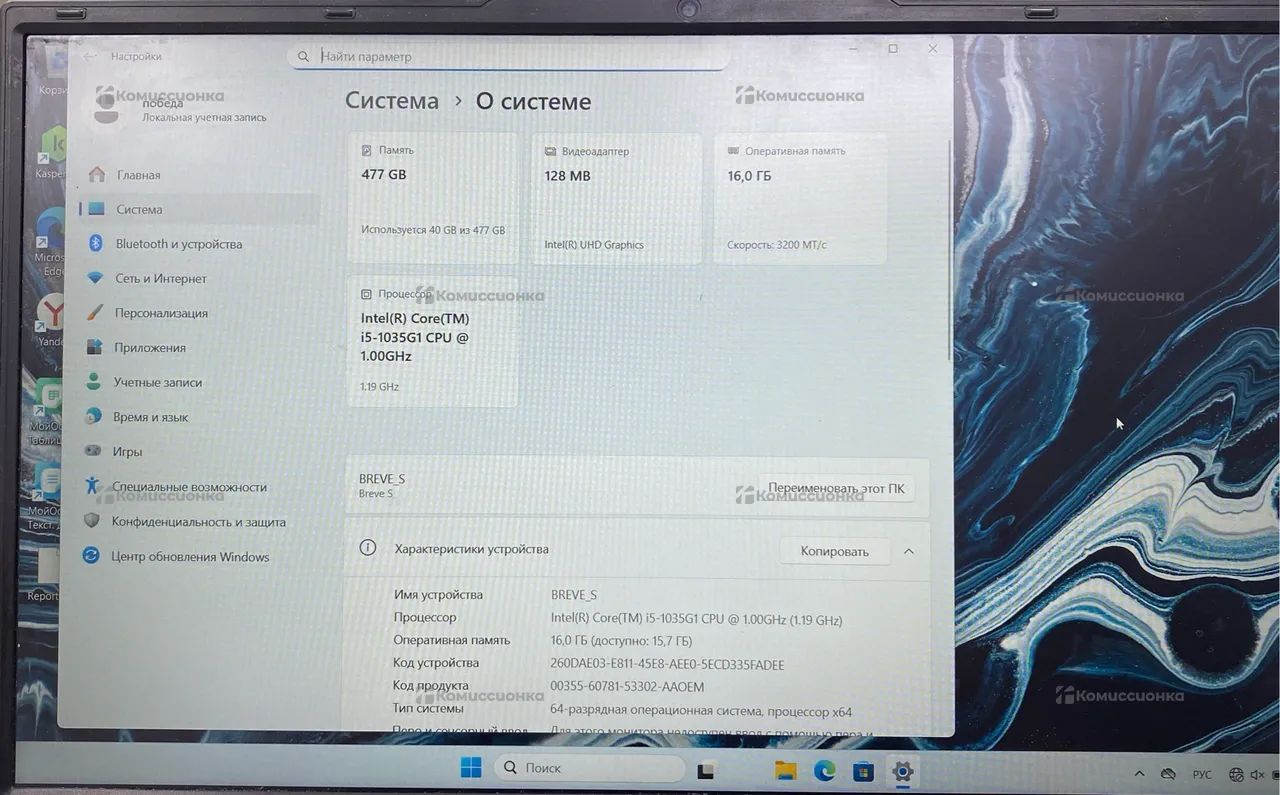Image resolution: width=1280 pixels, height=795 pixels.
Task: Show hidden icons in system tray
Action: click(x=1139, y=775)
